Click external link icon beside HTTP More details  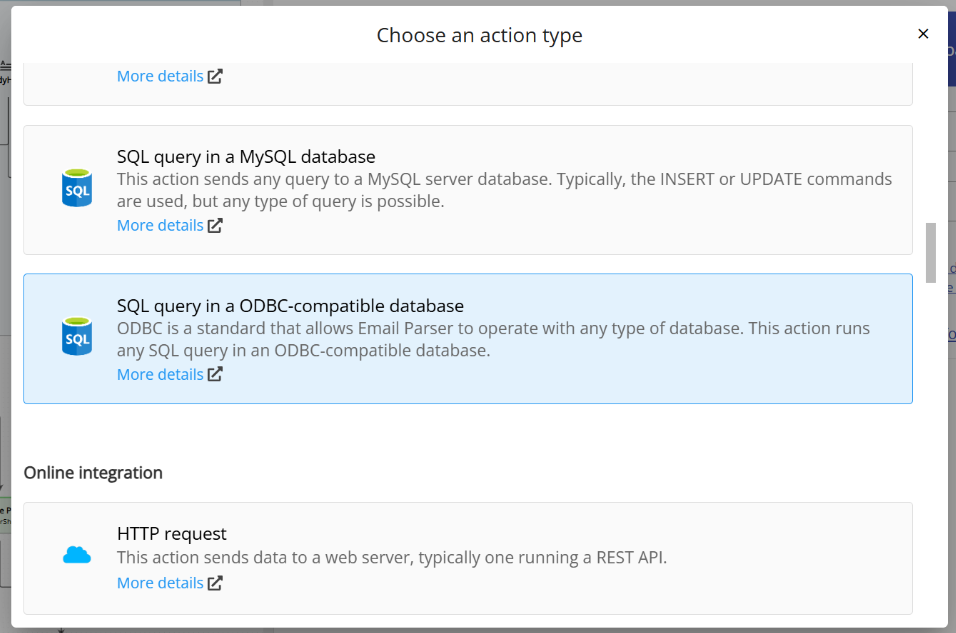215,583
